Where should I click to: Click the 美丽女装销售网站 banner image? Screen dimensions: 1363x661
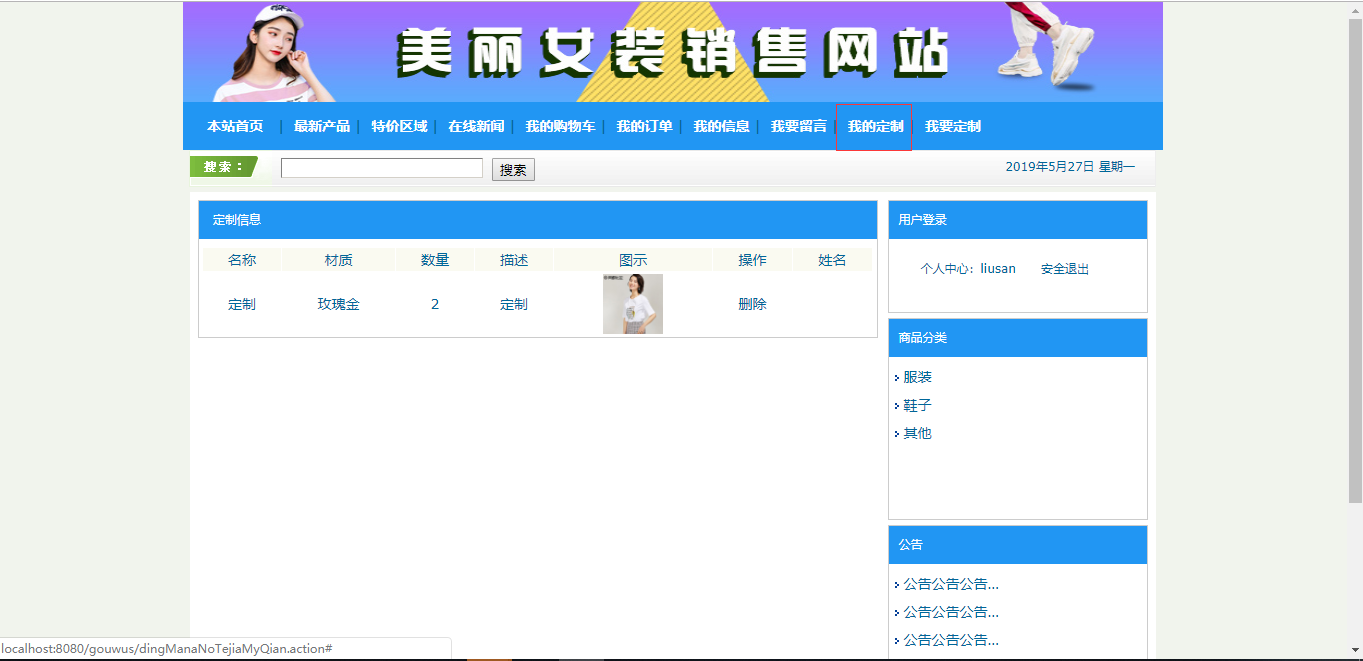pyautogui.click(x=673, y=52)
